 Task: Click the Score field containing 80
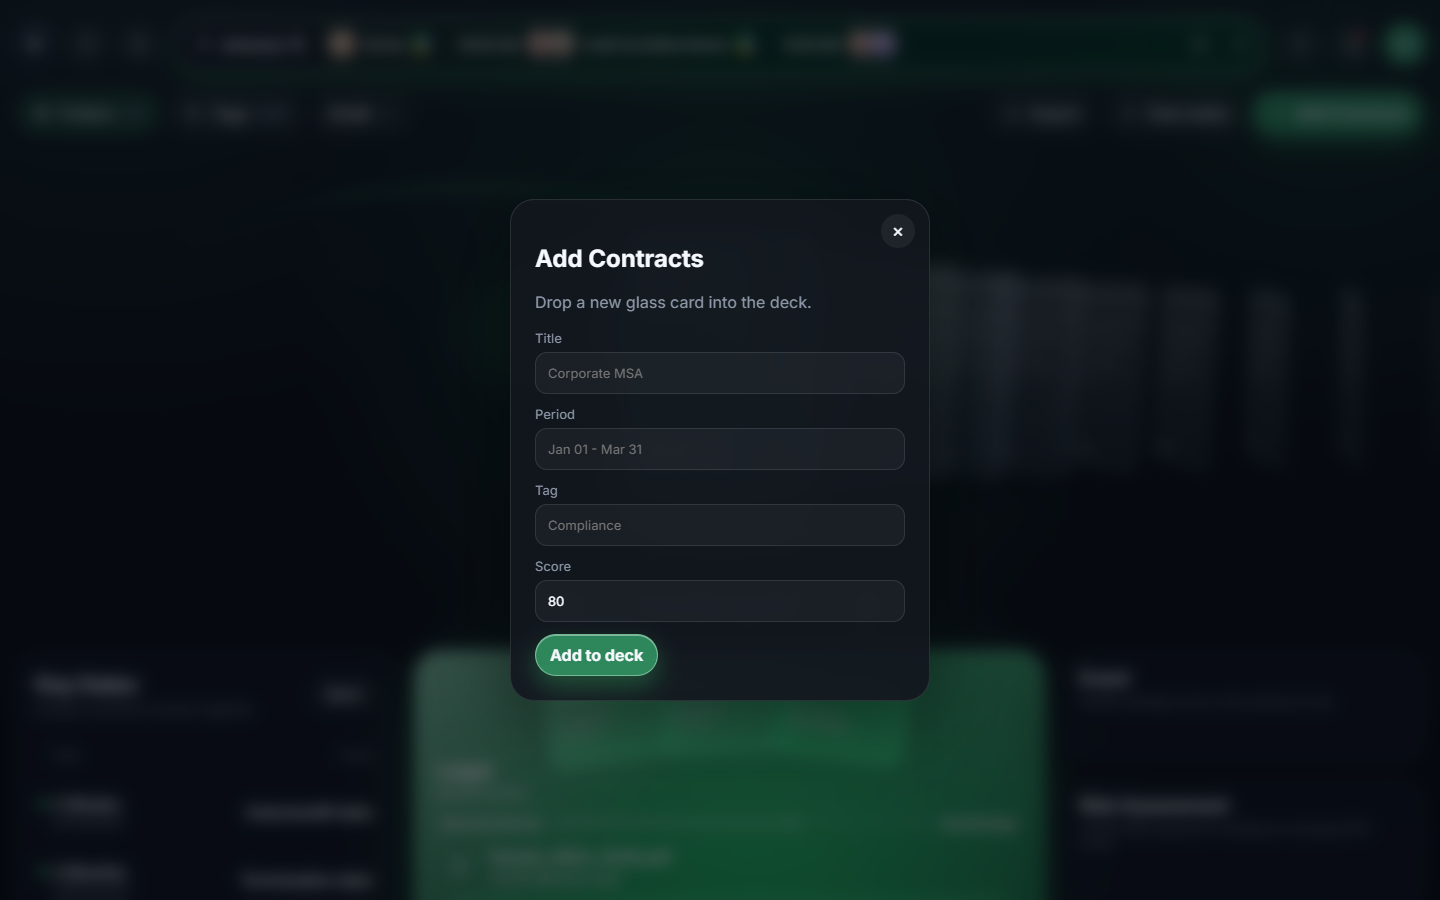720,601
